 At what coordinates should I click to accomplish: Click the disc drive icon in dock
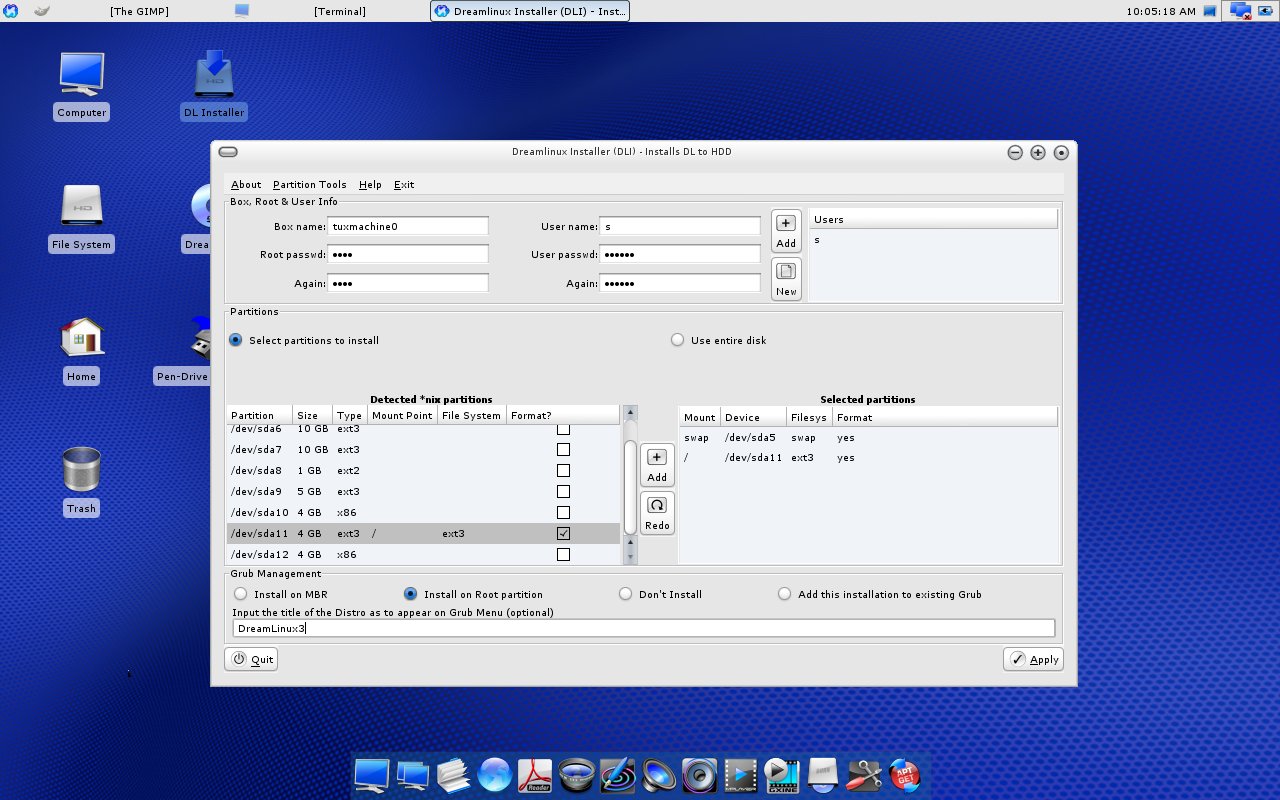(823, 775)
